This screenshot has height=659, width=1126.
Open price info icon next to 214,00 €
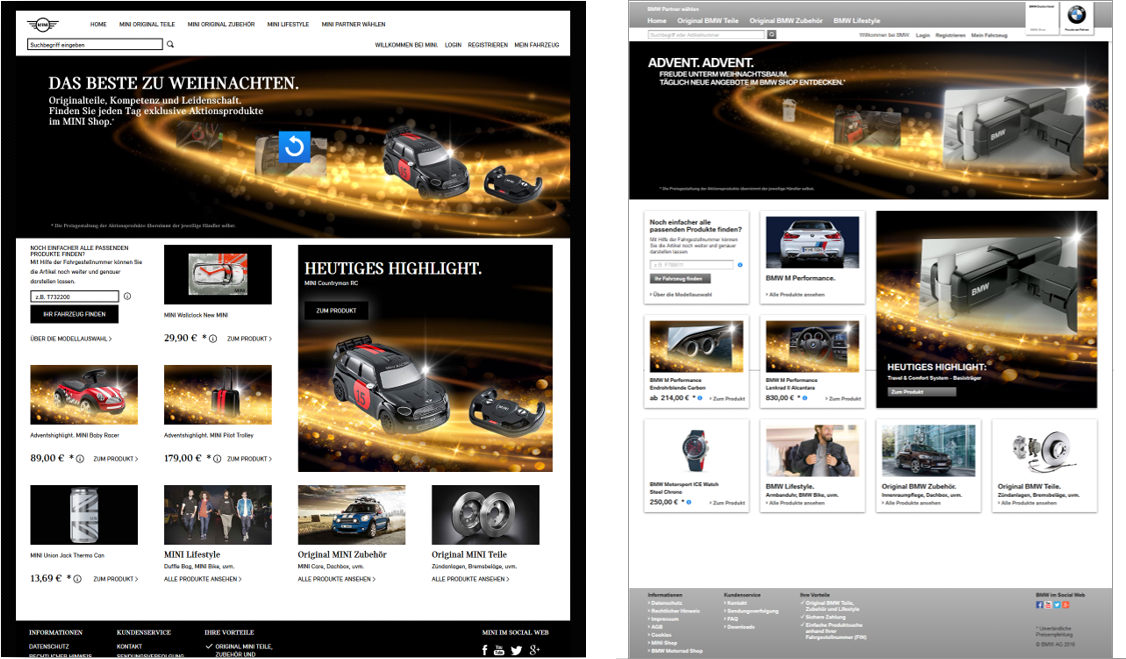[x=700, y=398]
